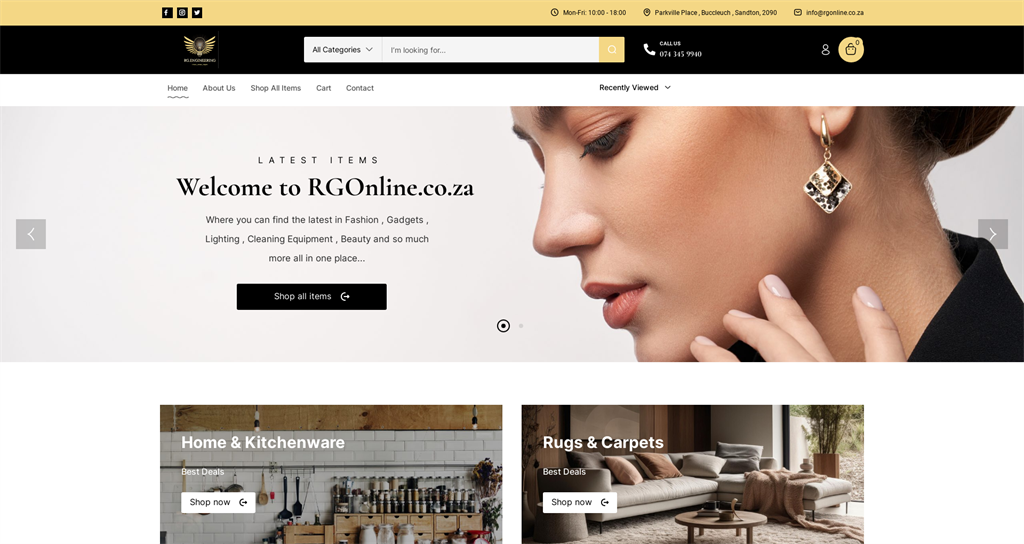Click the RG Engineering logo
This screenshot has height=544, width=1024.
point(199,50)
